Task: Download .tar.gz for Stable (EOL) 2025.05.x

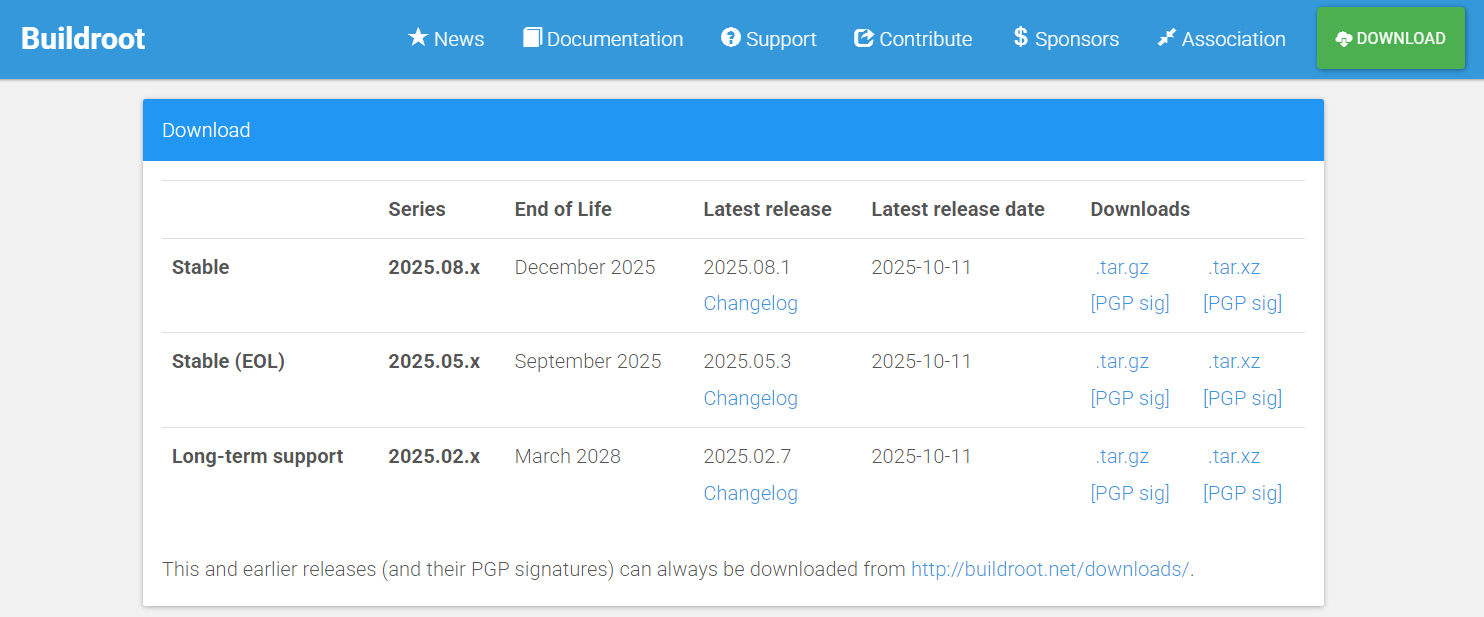Action: click(1122, 361)
